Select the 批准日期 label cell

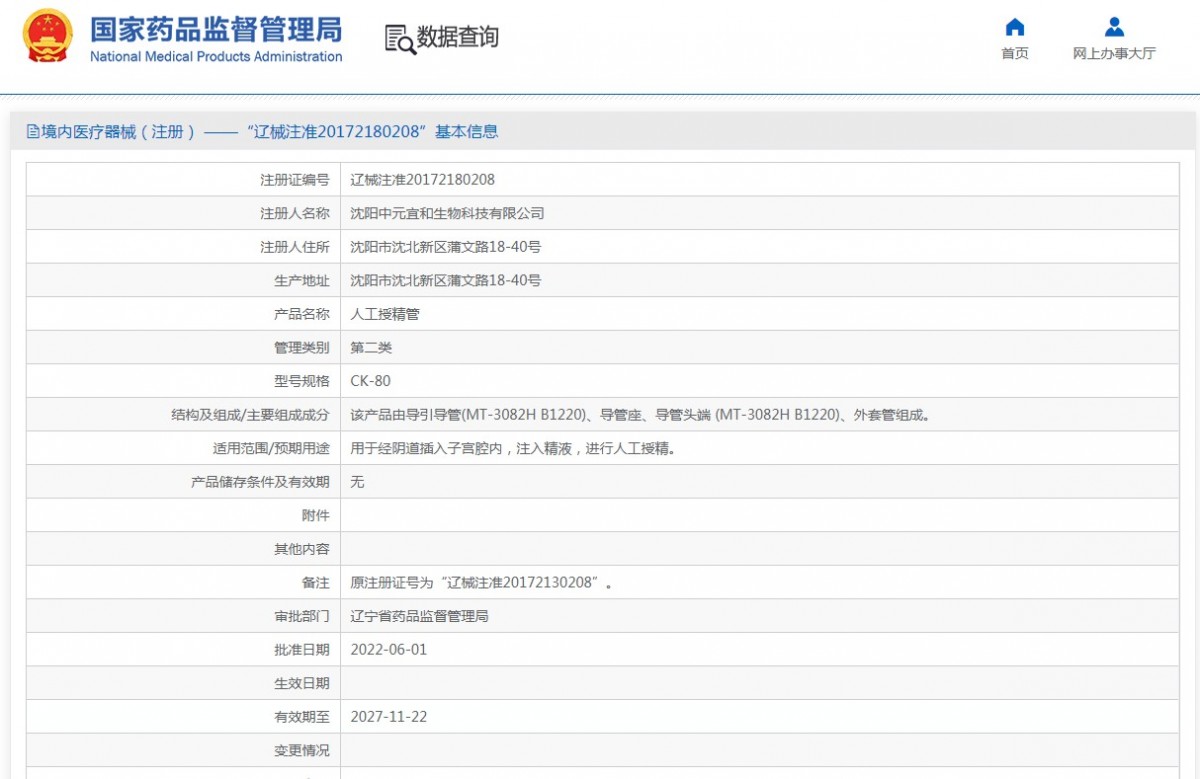(184, 649)
